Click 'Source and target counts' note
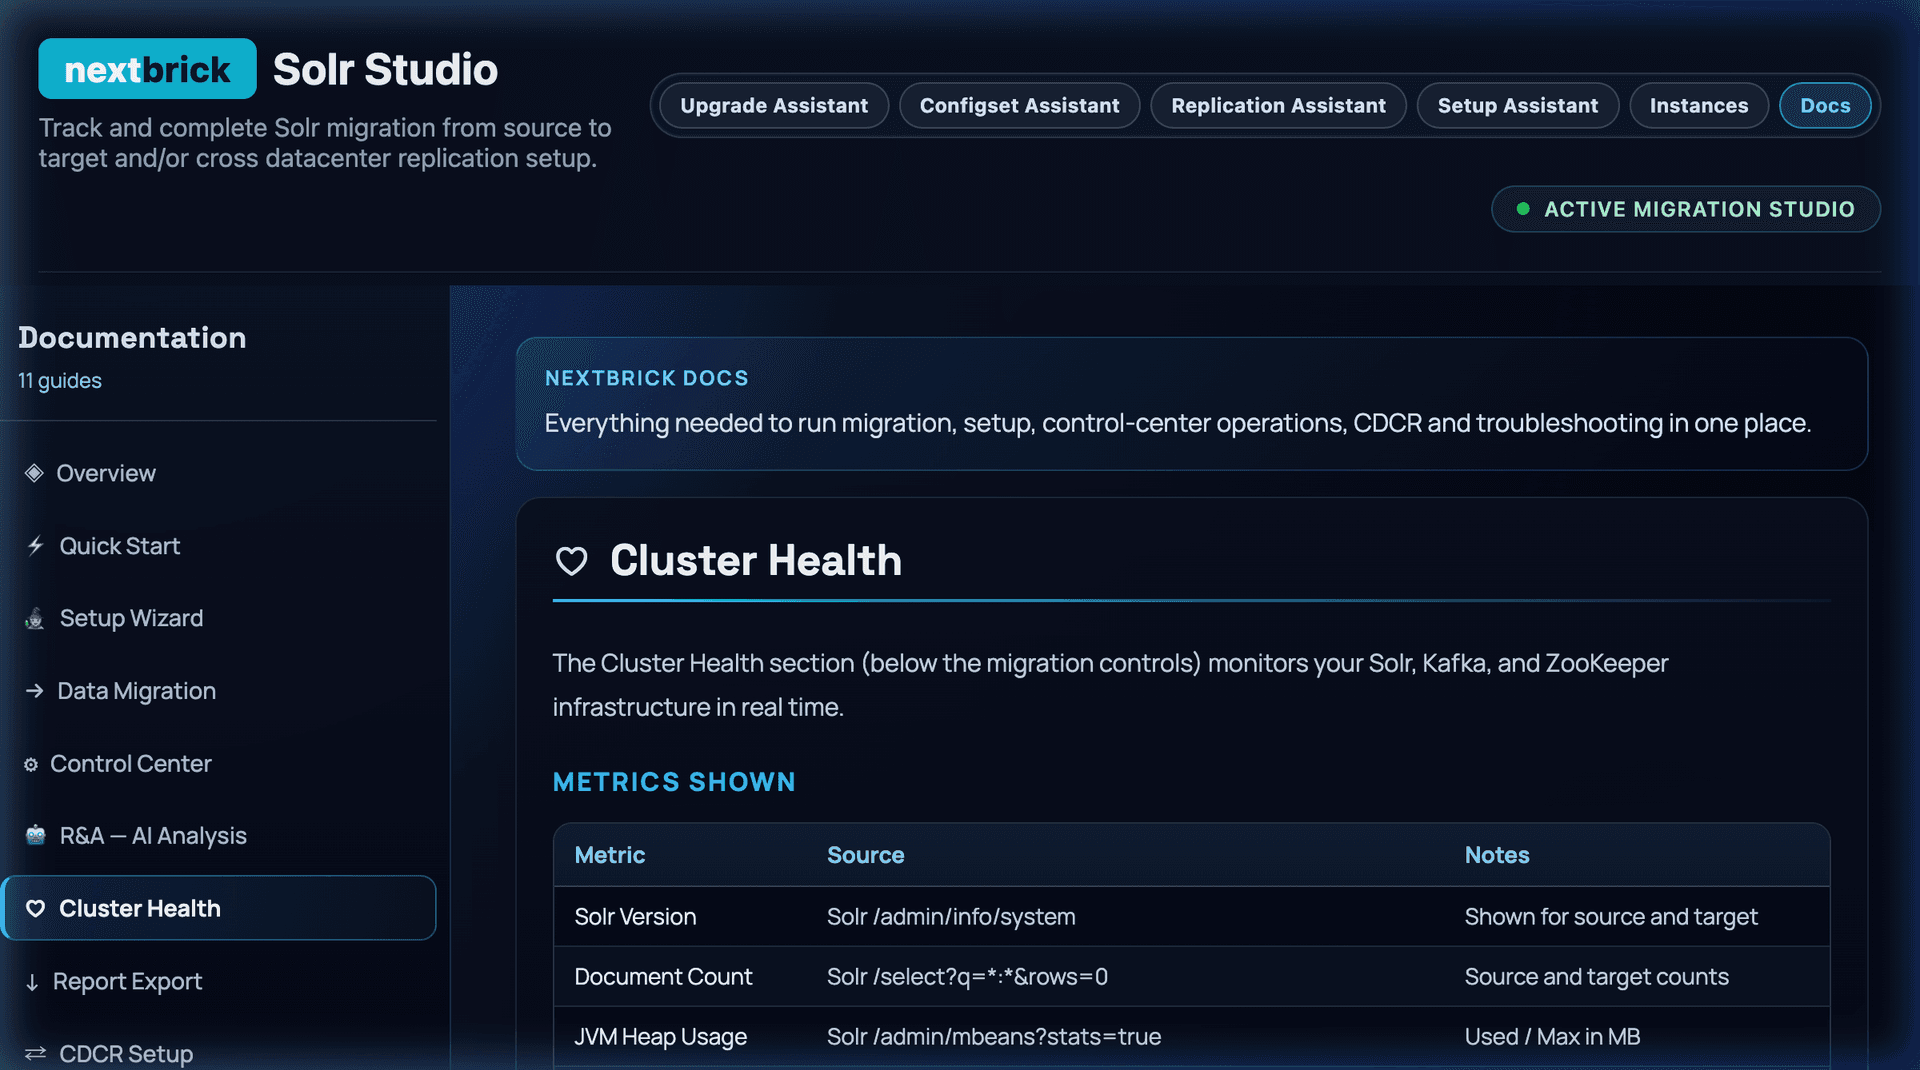This screenshot has width=1920, height=1070. point(1597,977)
